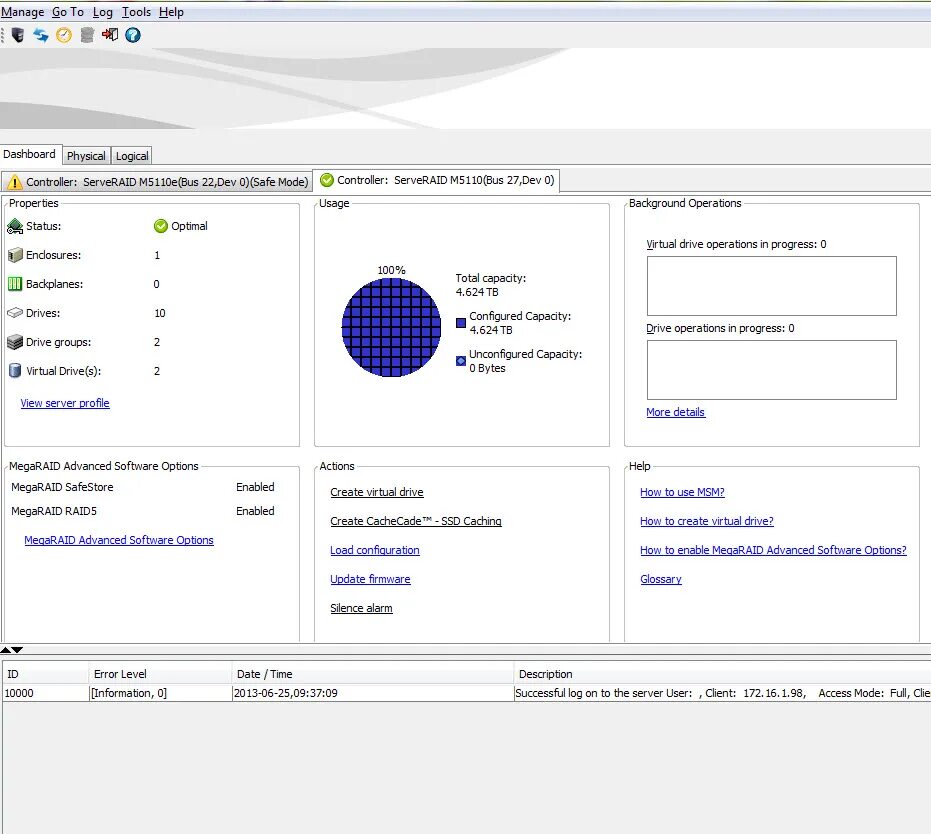931x834 pixels.
Task: Click the blue question mark help icon
Action: 133,36
